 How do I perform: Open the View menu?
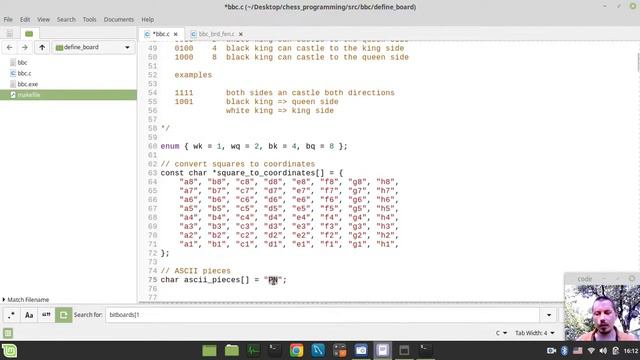point(43,20)
